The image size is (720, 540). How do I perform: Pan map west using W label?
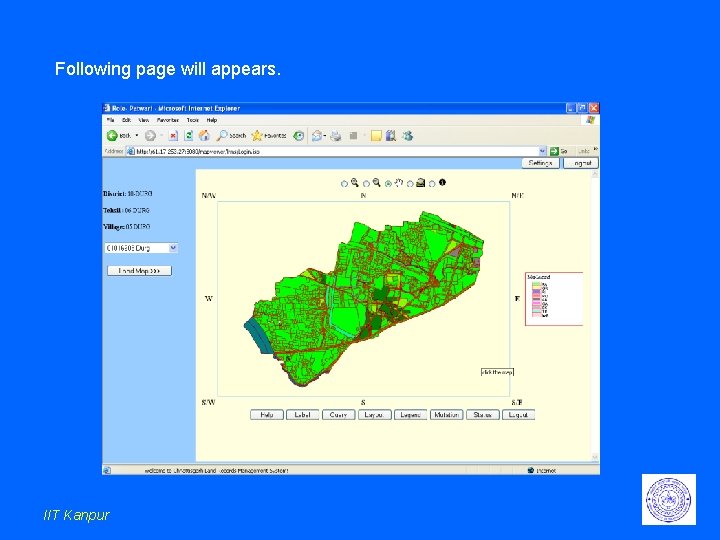(208, 298)
